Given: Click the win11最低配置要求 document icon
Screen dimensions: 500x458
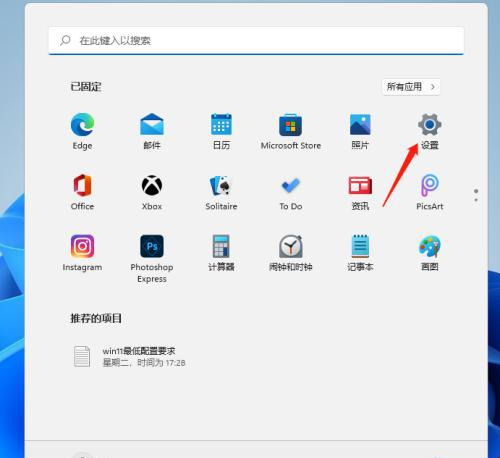Looking at the screenshot, I should (x=82, y=356).
